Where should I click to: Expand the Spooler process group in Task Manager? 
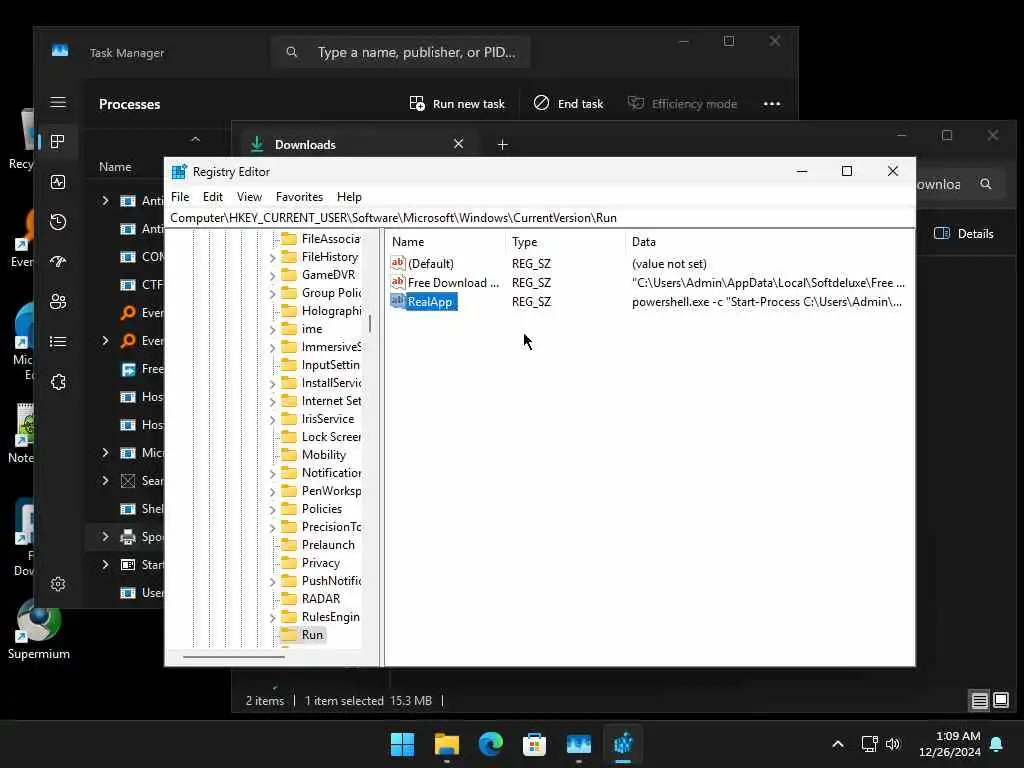click(105, 536)
